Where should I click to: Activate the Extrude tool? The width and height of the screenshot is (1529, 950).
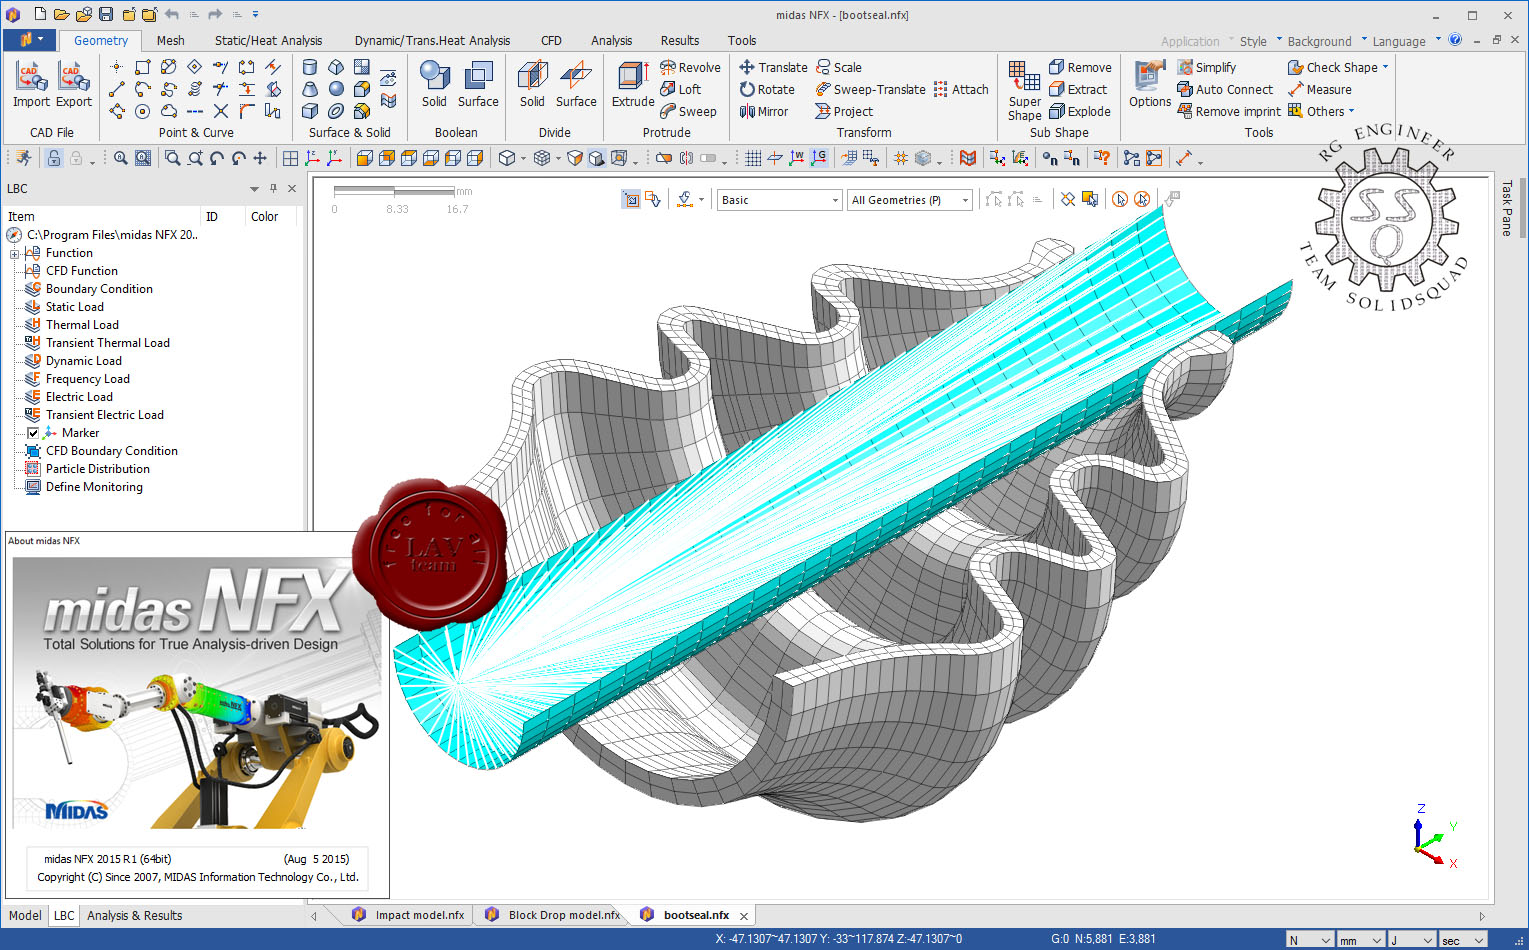coord(633,84)
